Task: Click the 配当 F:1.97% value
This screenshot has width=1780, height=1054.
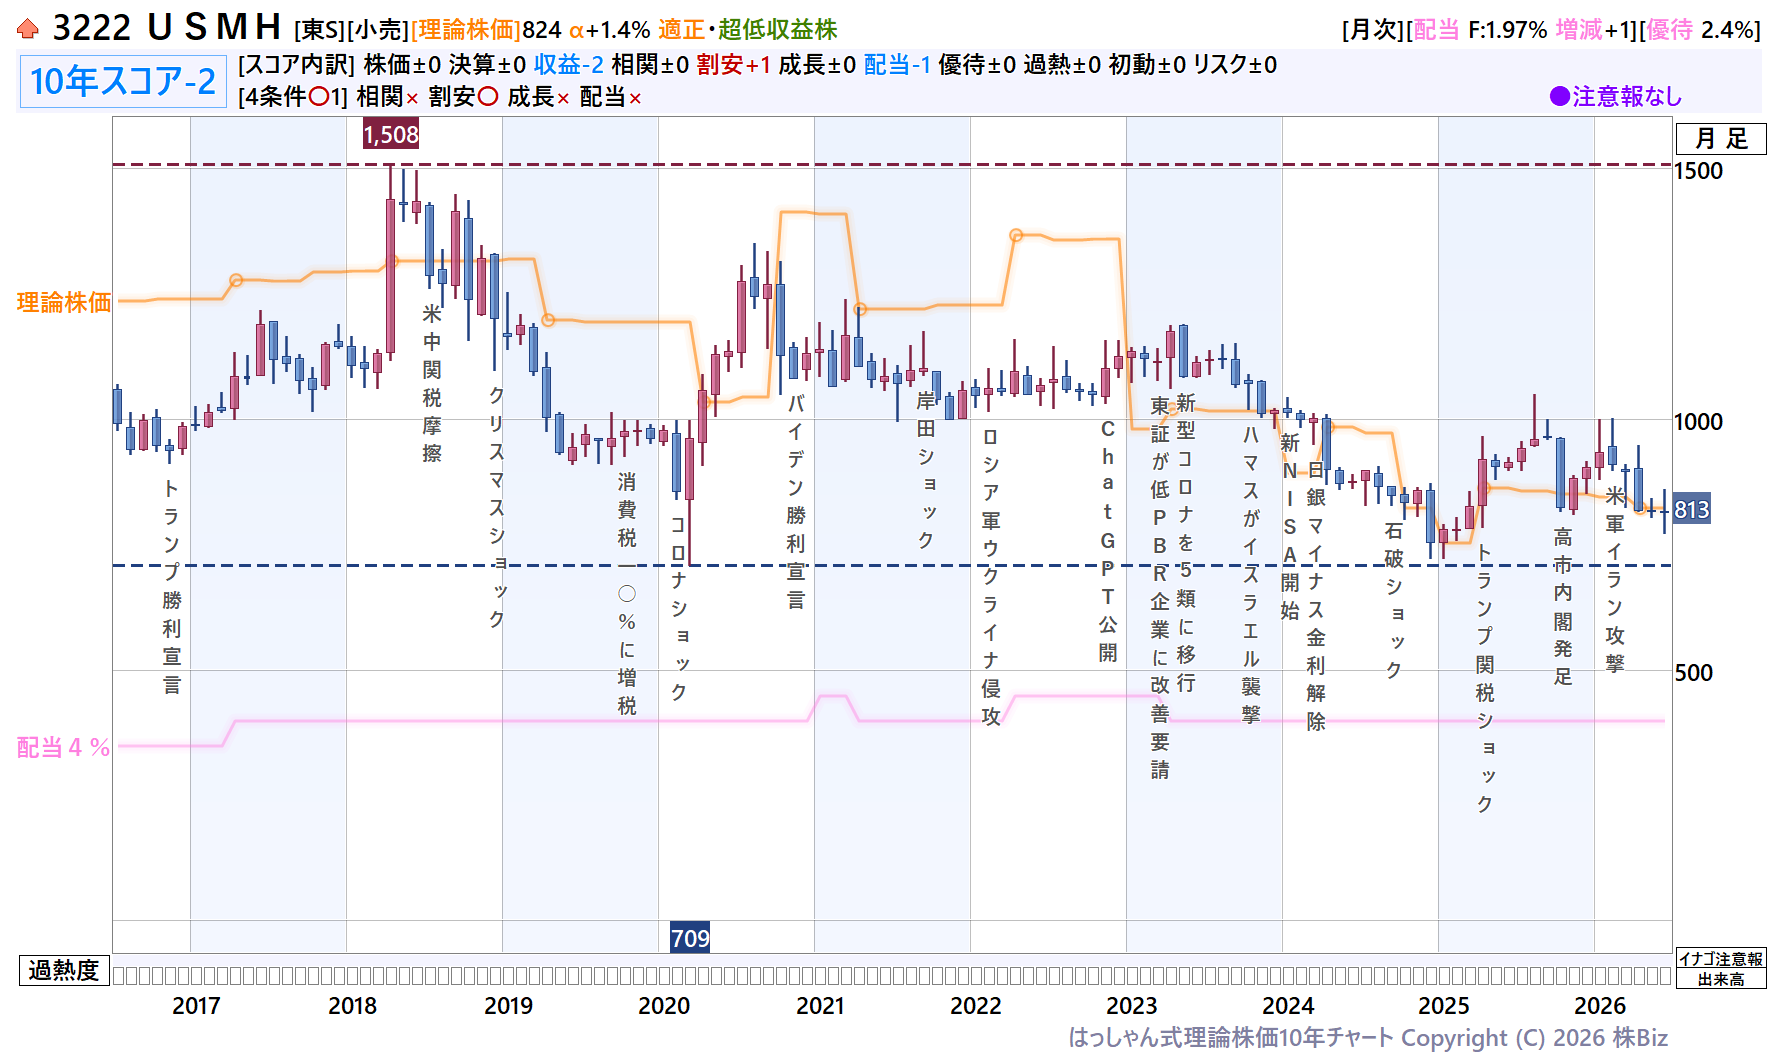Action: pos(1480,30)
